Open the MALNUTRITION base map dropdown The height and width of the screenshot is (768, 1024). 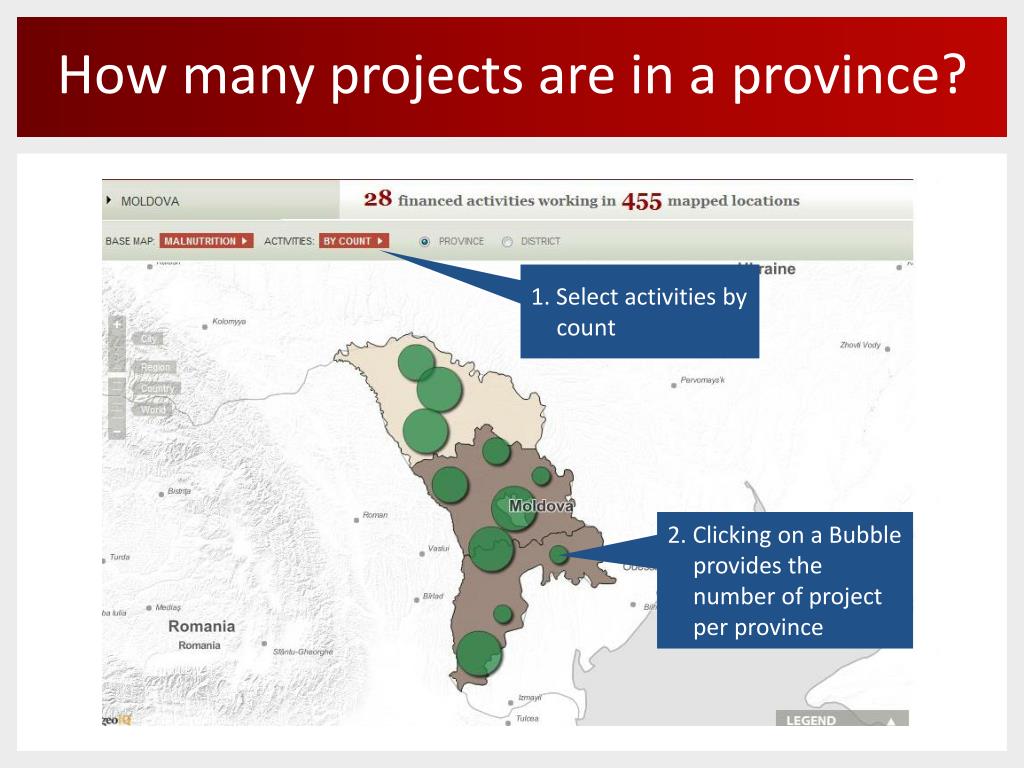[x=206, y=241]
